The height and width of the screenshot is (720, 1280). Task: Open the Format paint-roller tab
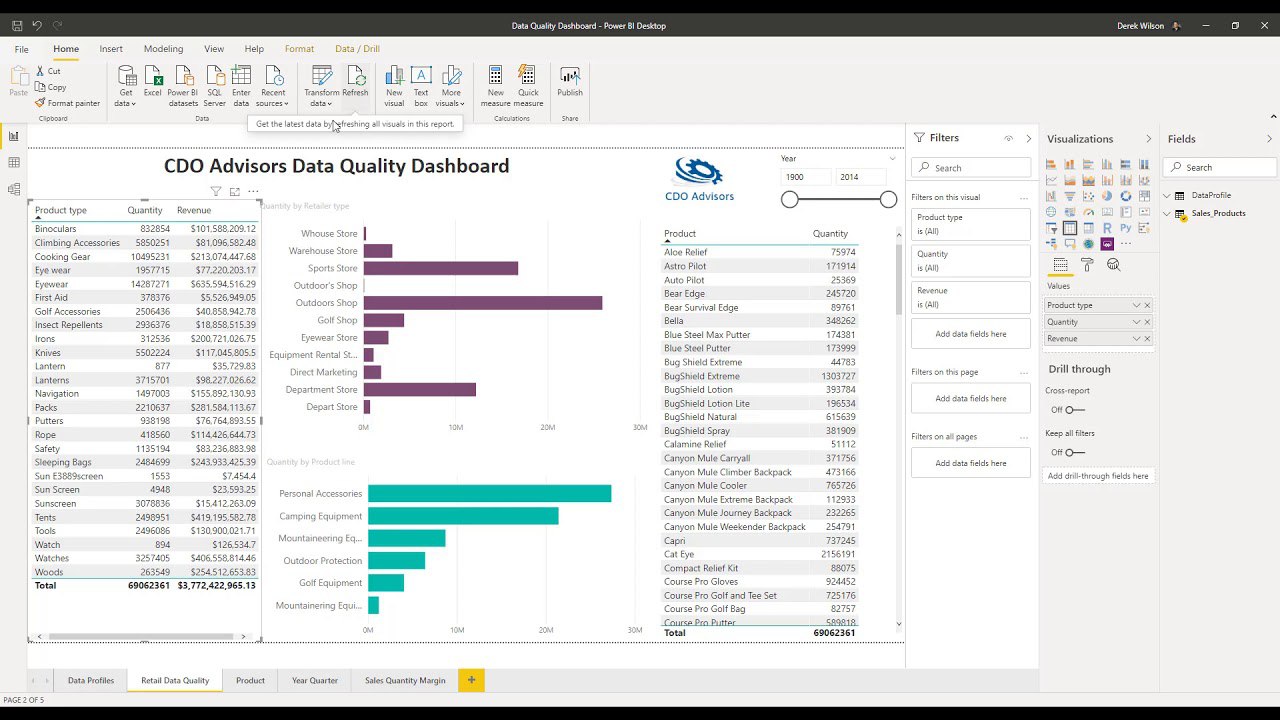1087,265
